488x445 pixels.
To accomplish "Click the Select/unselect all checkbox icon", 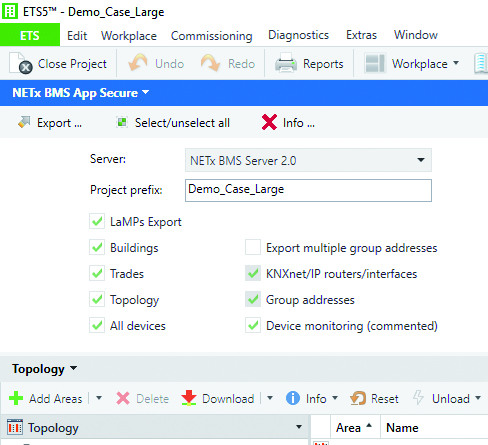I will coord(122,122).
